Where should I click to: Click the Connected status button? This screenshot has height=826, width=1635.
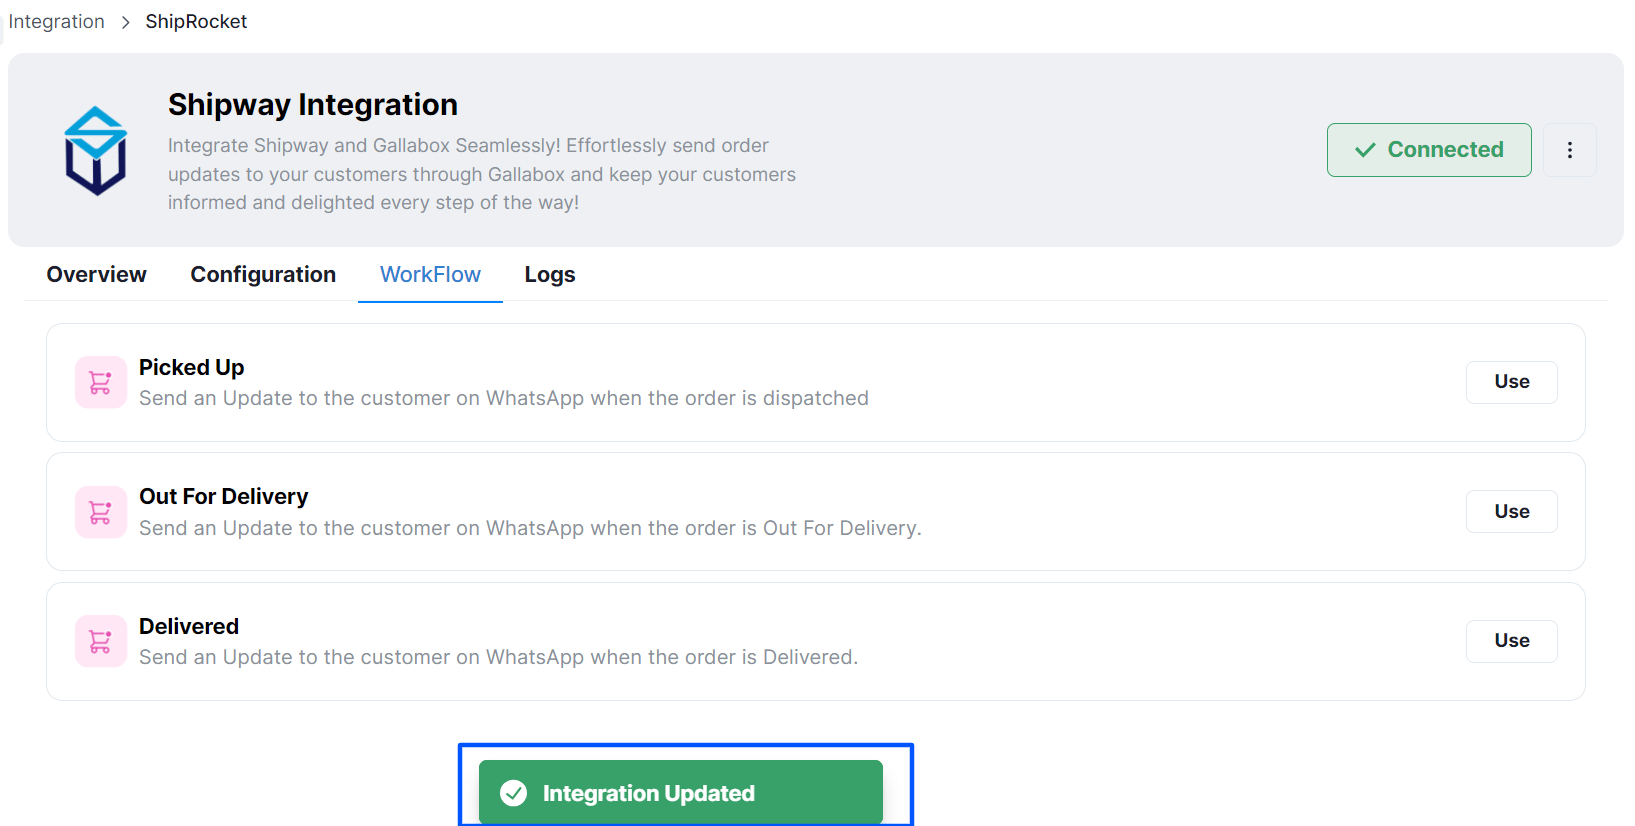tap(1429, 150)
